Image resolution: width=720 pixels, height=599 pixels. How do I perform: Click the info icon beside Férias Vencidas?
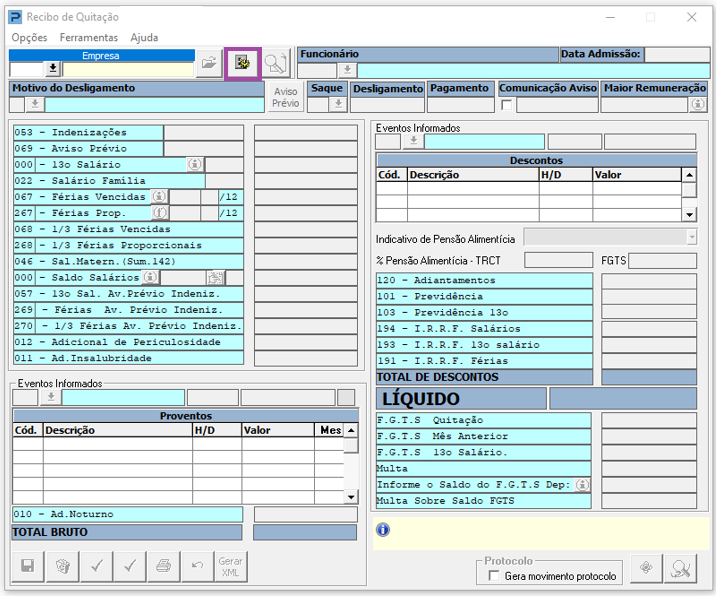(158, 197)
